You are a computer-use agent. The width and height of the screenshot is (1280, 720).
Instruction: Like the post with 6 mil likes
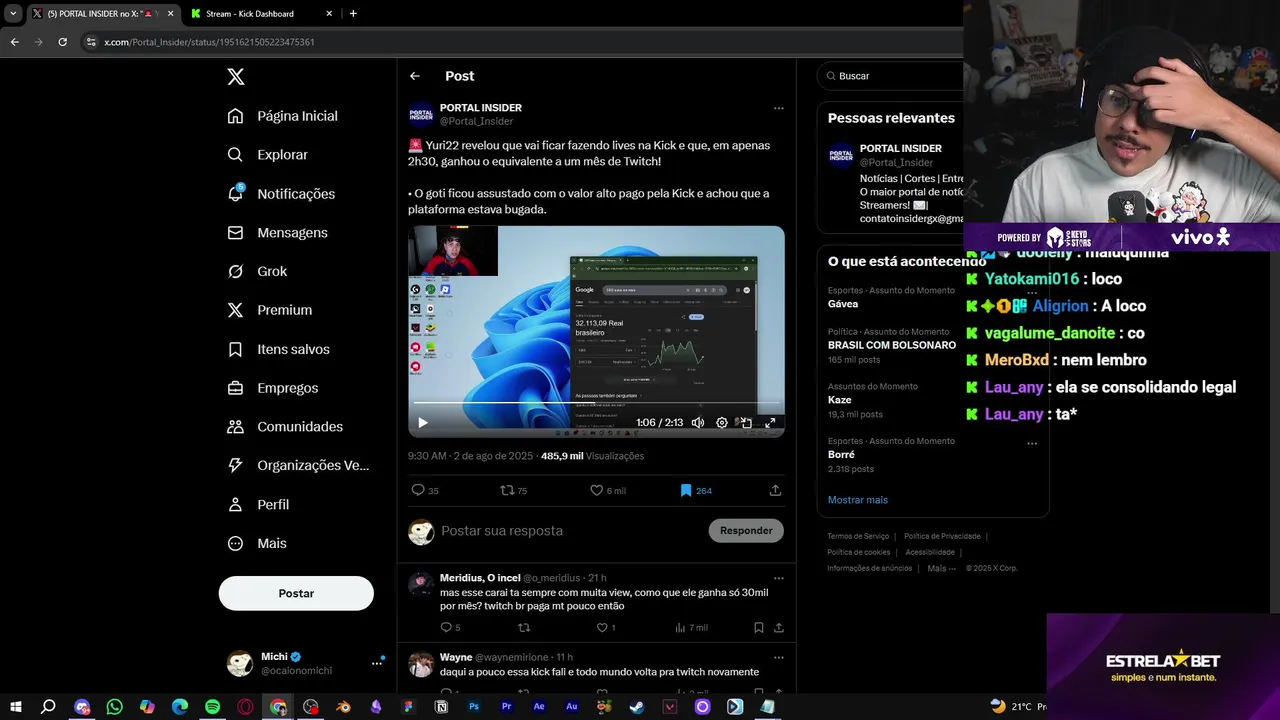click(x=608, y=491)
